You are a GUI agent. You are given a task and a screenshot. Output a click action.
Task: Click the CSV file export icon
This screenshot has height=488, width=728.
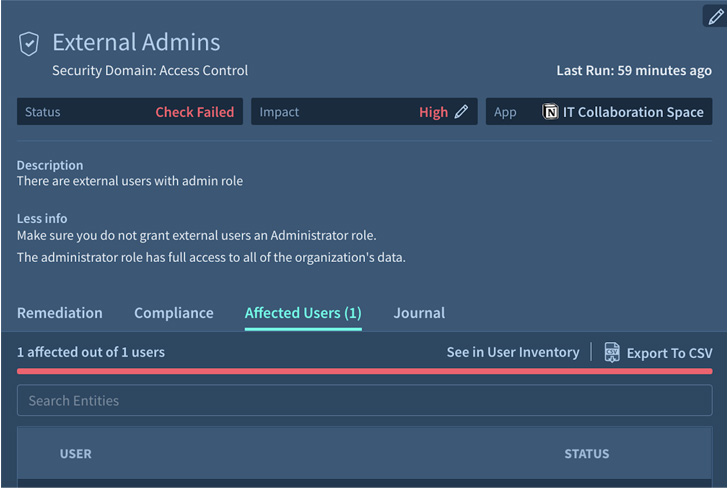(x=612, y=352)
